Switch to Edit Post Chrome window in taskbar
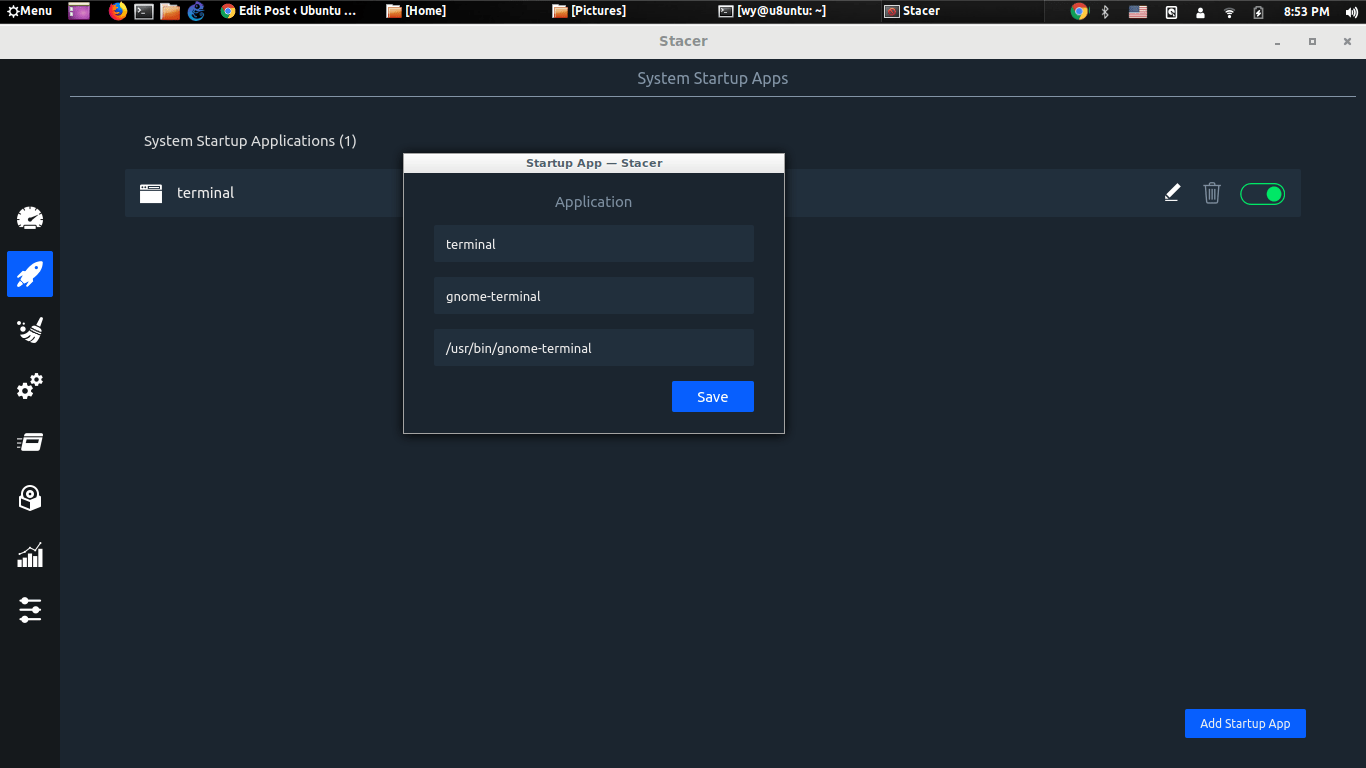Screen dimensions: 1366x768 coord(289,11)
